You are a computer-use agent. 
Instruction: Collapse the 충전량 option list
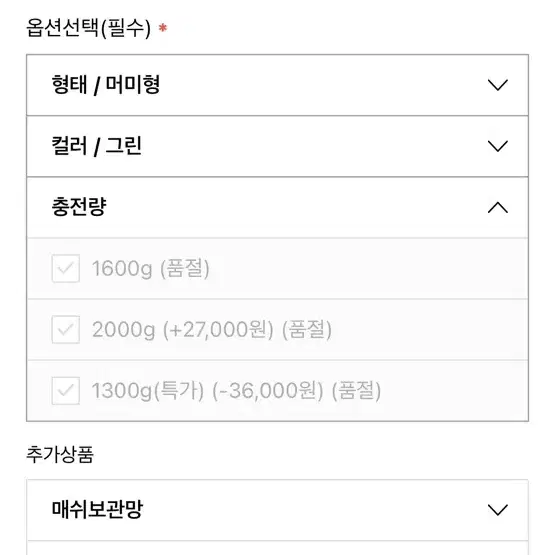tap(278, 207)
